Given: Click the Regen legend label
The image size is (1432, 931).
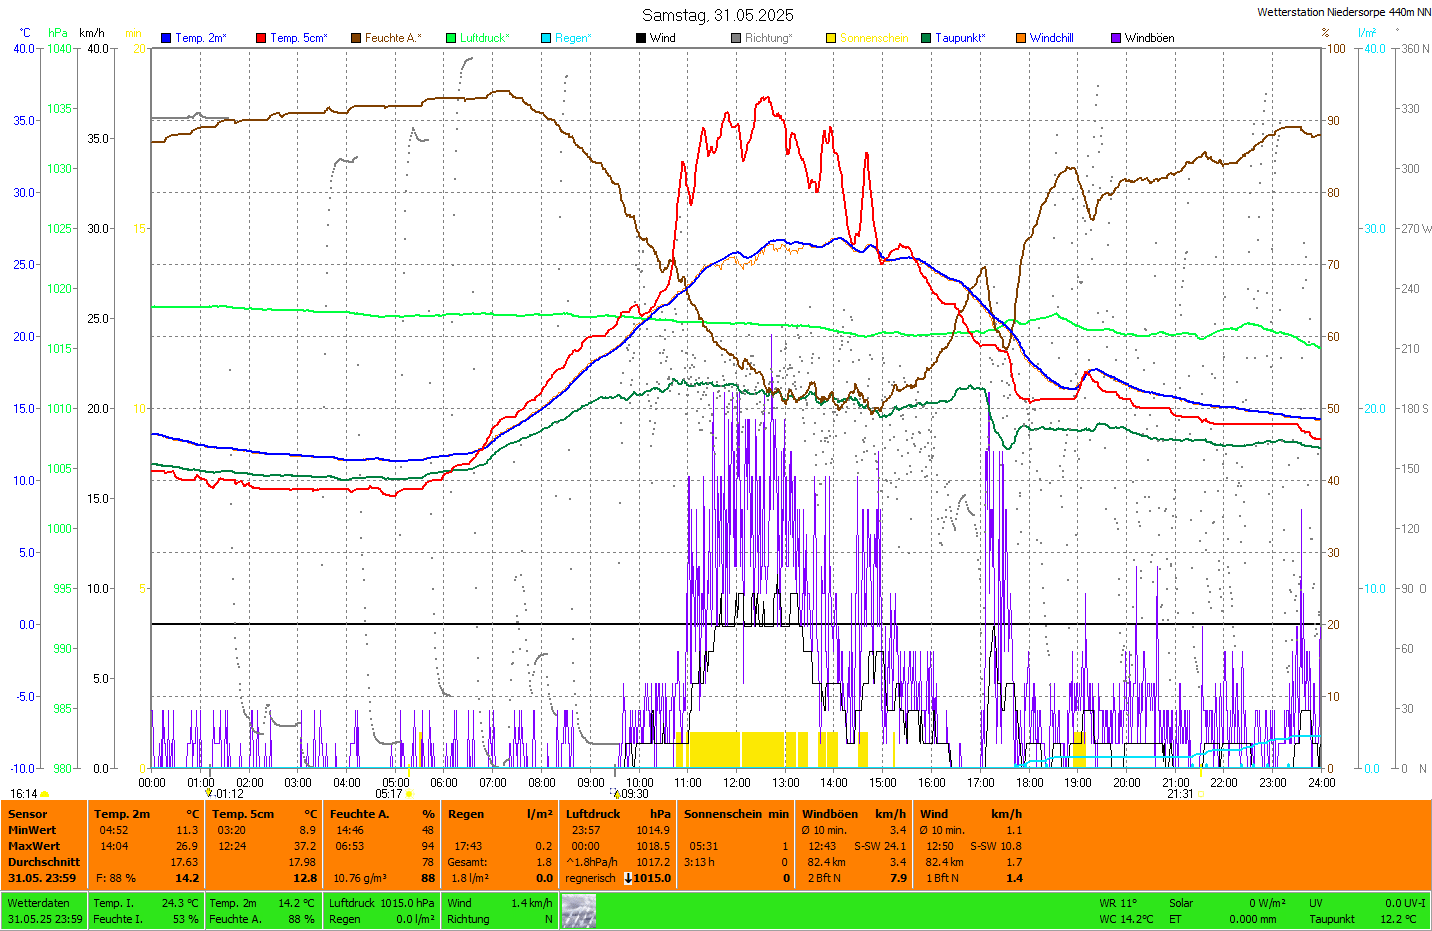Looking at the screenshot, I should coord(573,38).
